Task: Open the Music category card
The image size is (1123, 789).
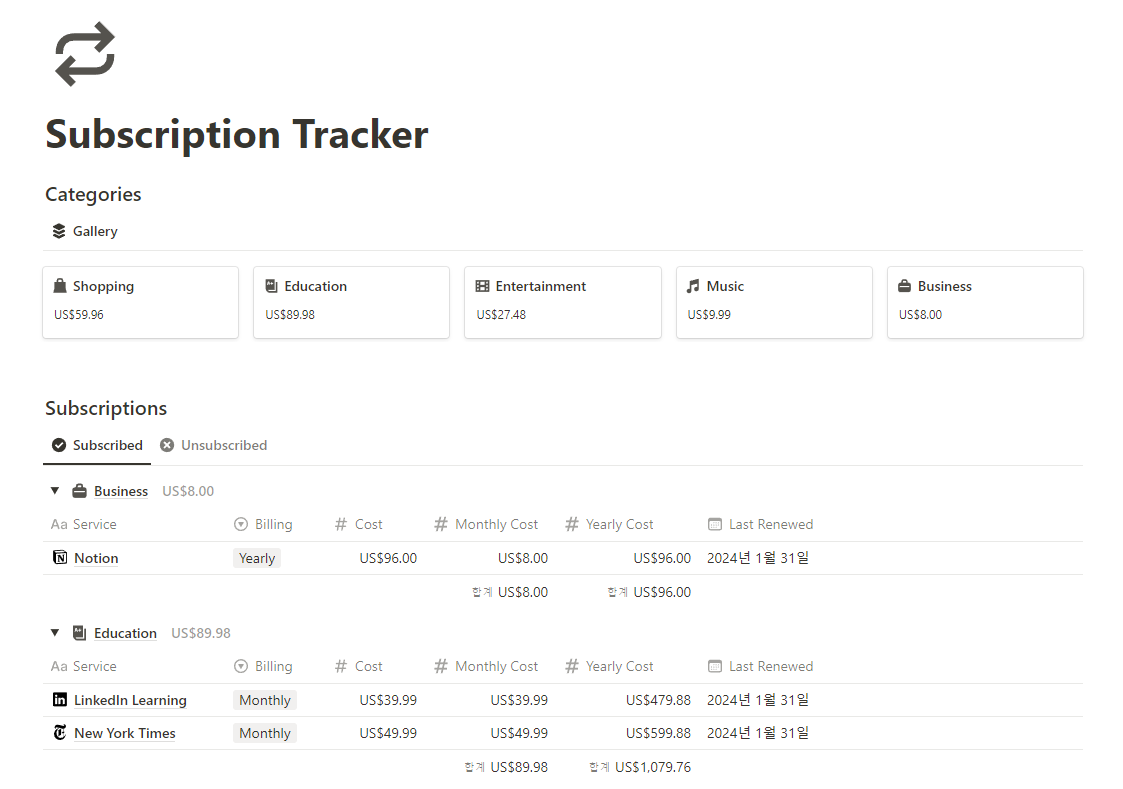Action: (x=774, y=302)
